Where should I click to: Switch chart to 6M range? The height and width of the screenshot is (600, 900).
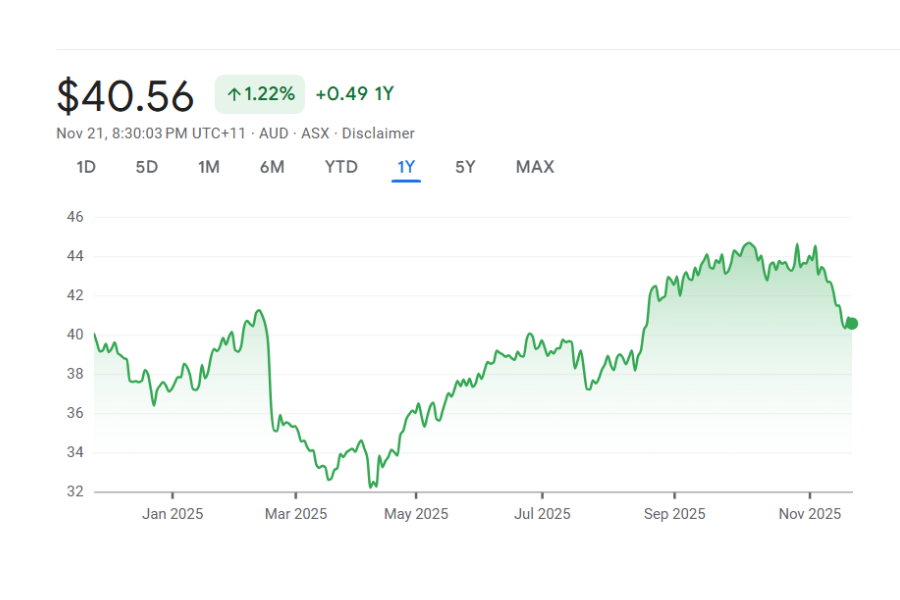(x=272, y=167)
